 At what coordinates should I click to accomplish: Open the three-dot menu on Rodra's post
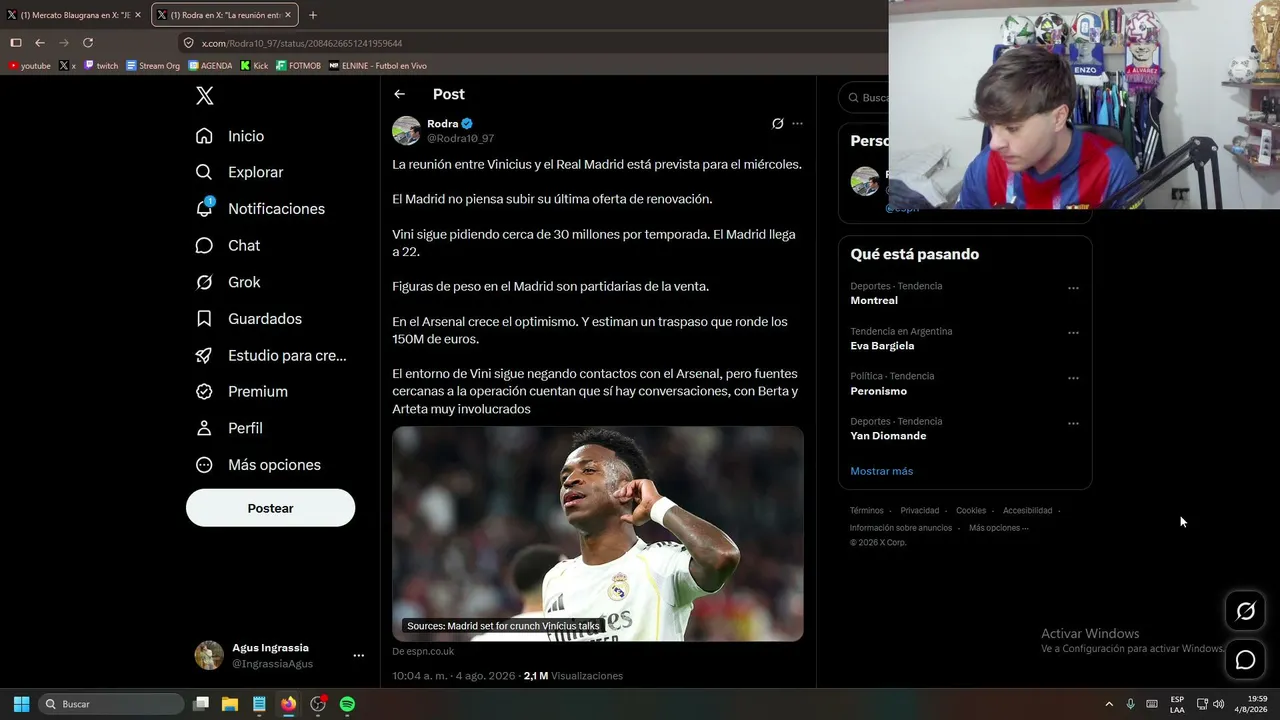point(797,124)
